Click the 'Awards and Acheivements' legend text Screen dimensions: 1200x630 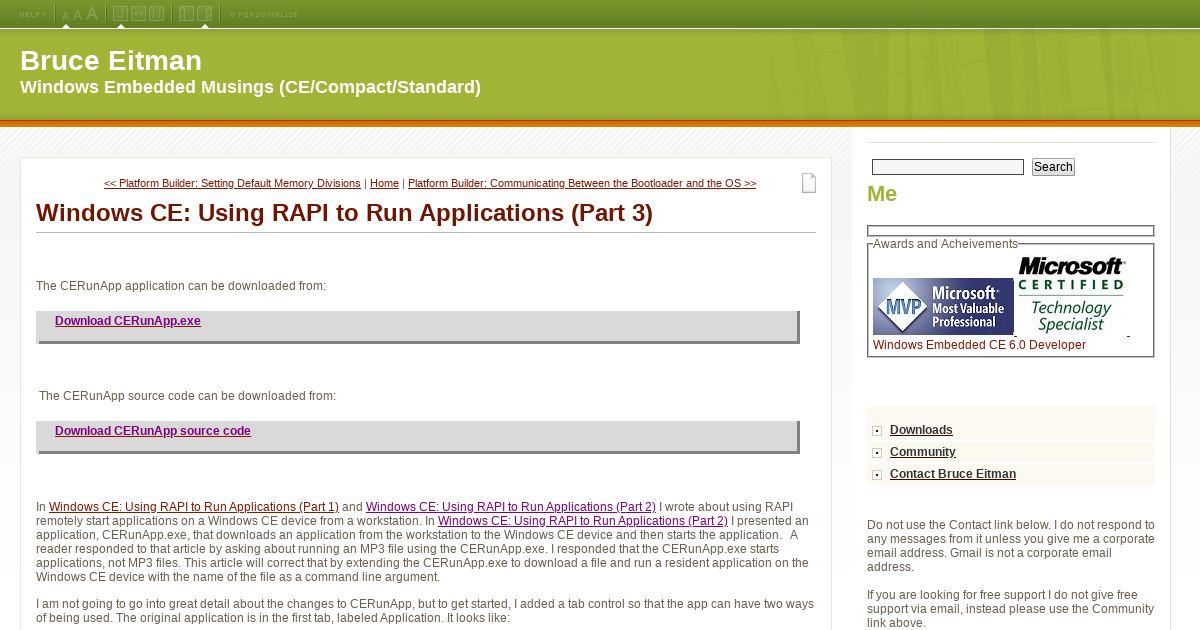pos(945,244)
